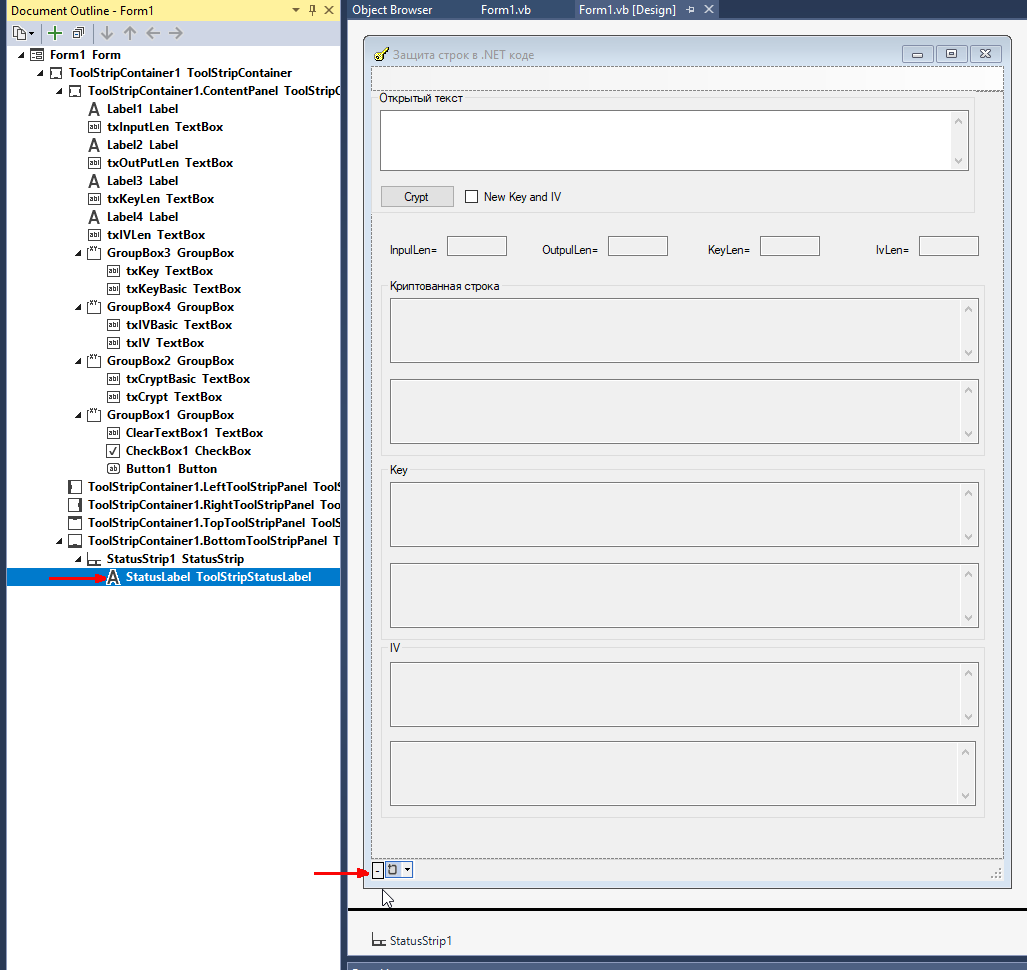Collapse the ToolStripContainer1 tree node

[x=40, y=73]
